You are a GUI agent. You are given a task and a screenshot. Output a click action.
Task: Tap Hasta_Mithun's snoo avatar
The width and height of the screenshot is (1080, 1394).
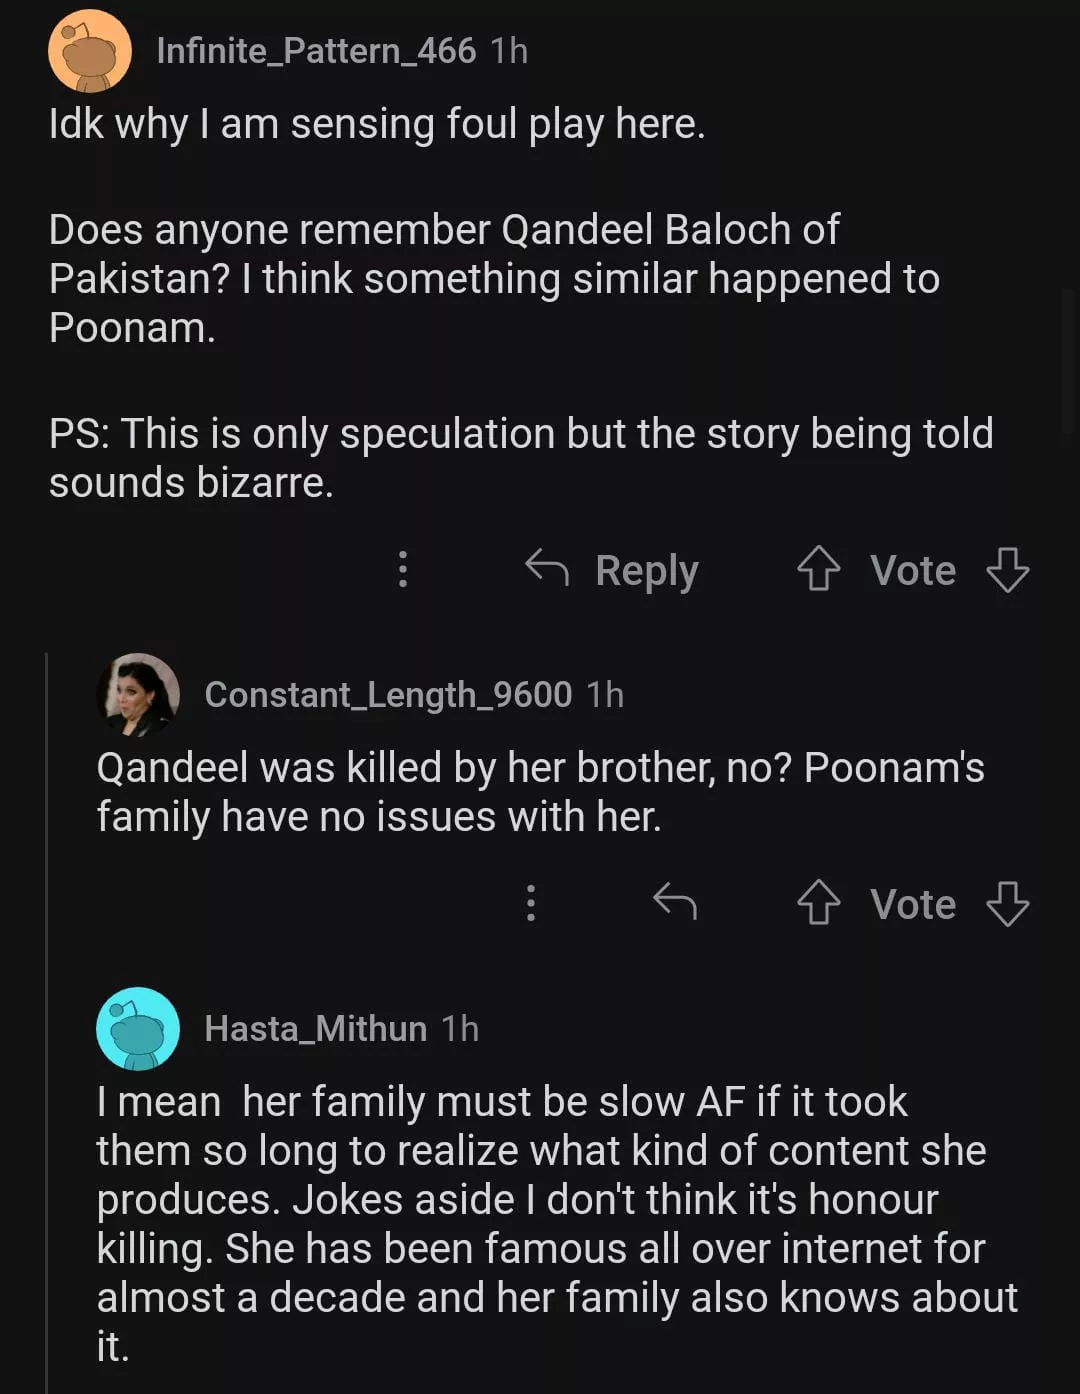138,1028
